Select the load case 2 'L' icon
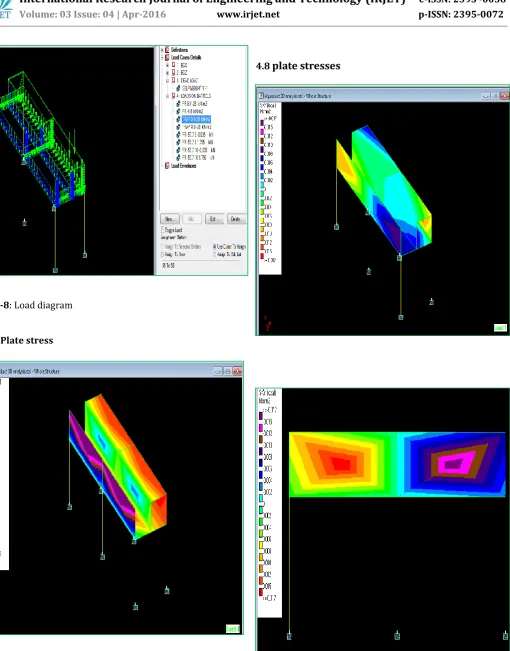 coord(173,72)
